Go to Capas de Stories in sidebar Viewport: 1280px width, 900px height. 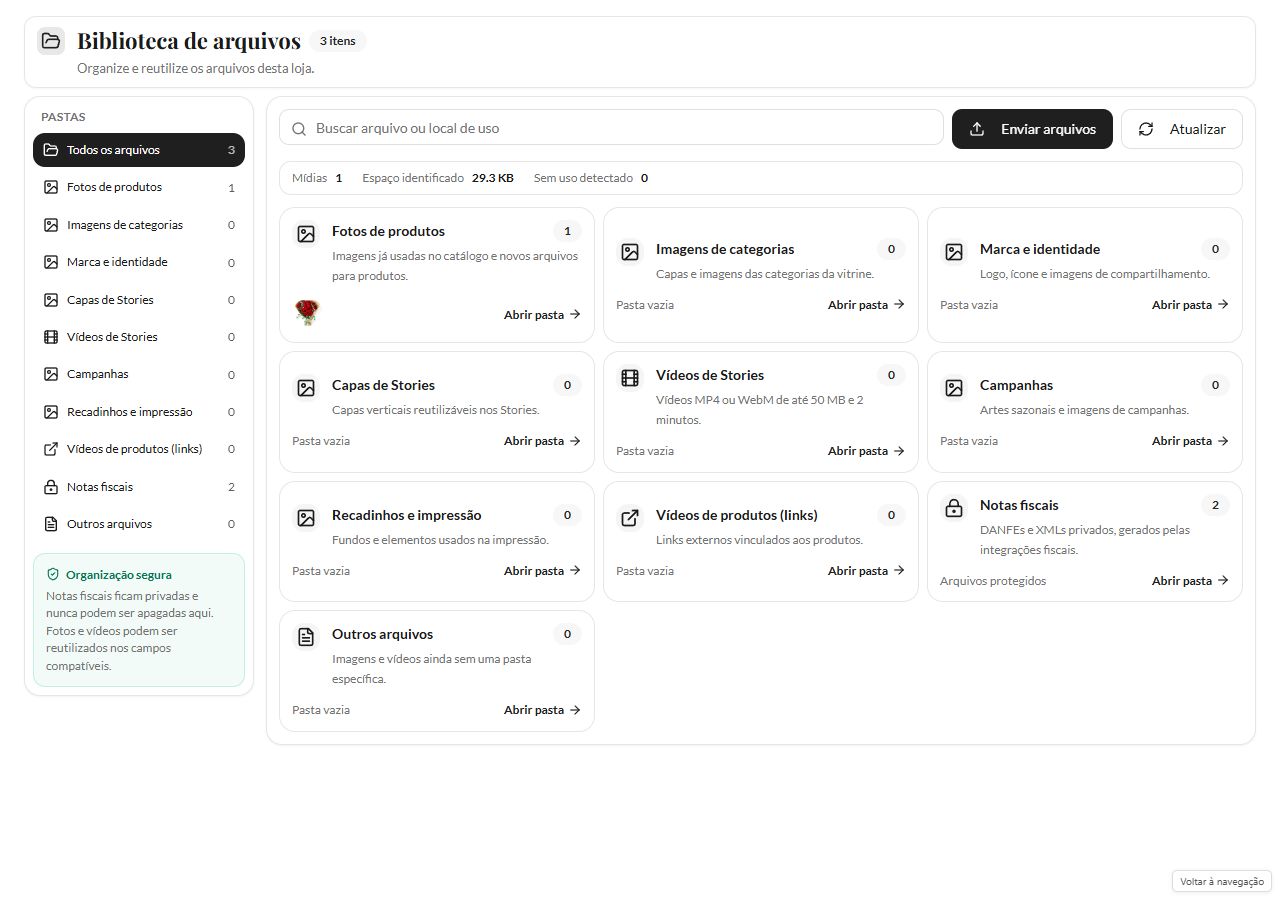click(x=139, y=300)
